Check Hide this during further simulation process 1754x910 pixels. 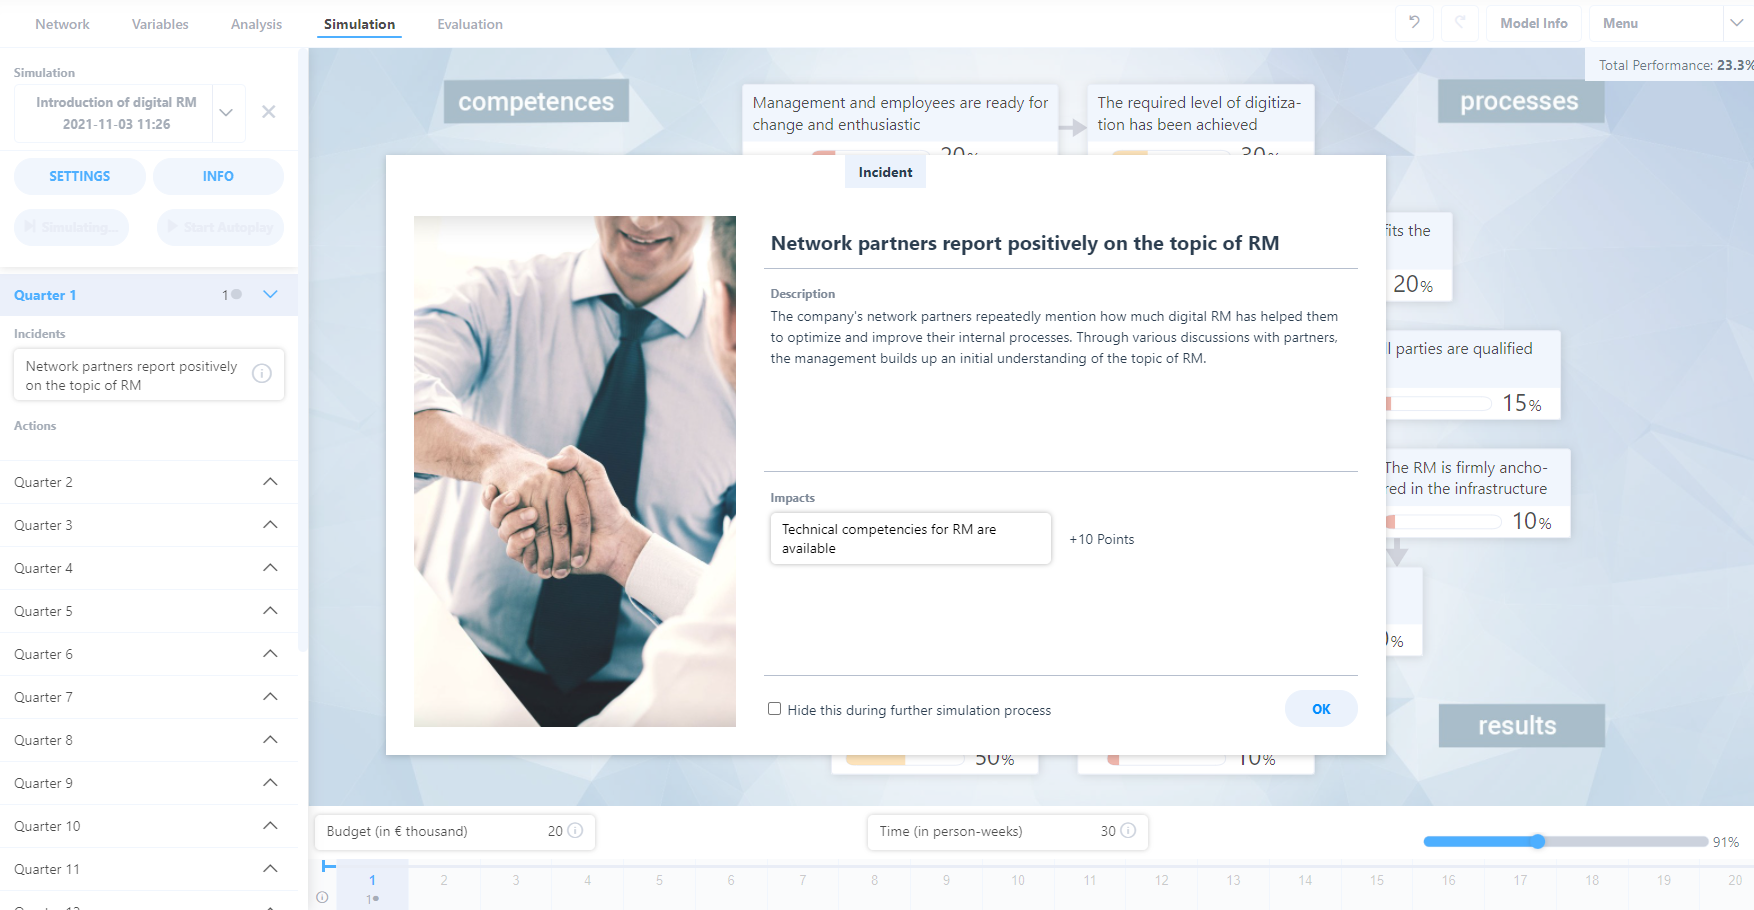pos(774,709)
